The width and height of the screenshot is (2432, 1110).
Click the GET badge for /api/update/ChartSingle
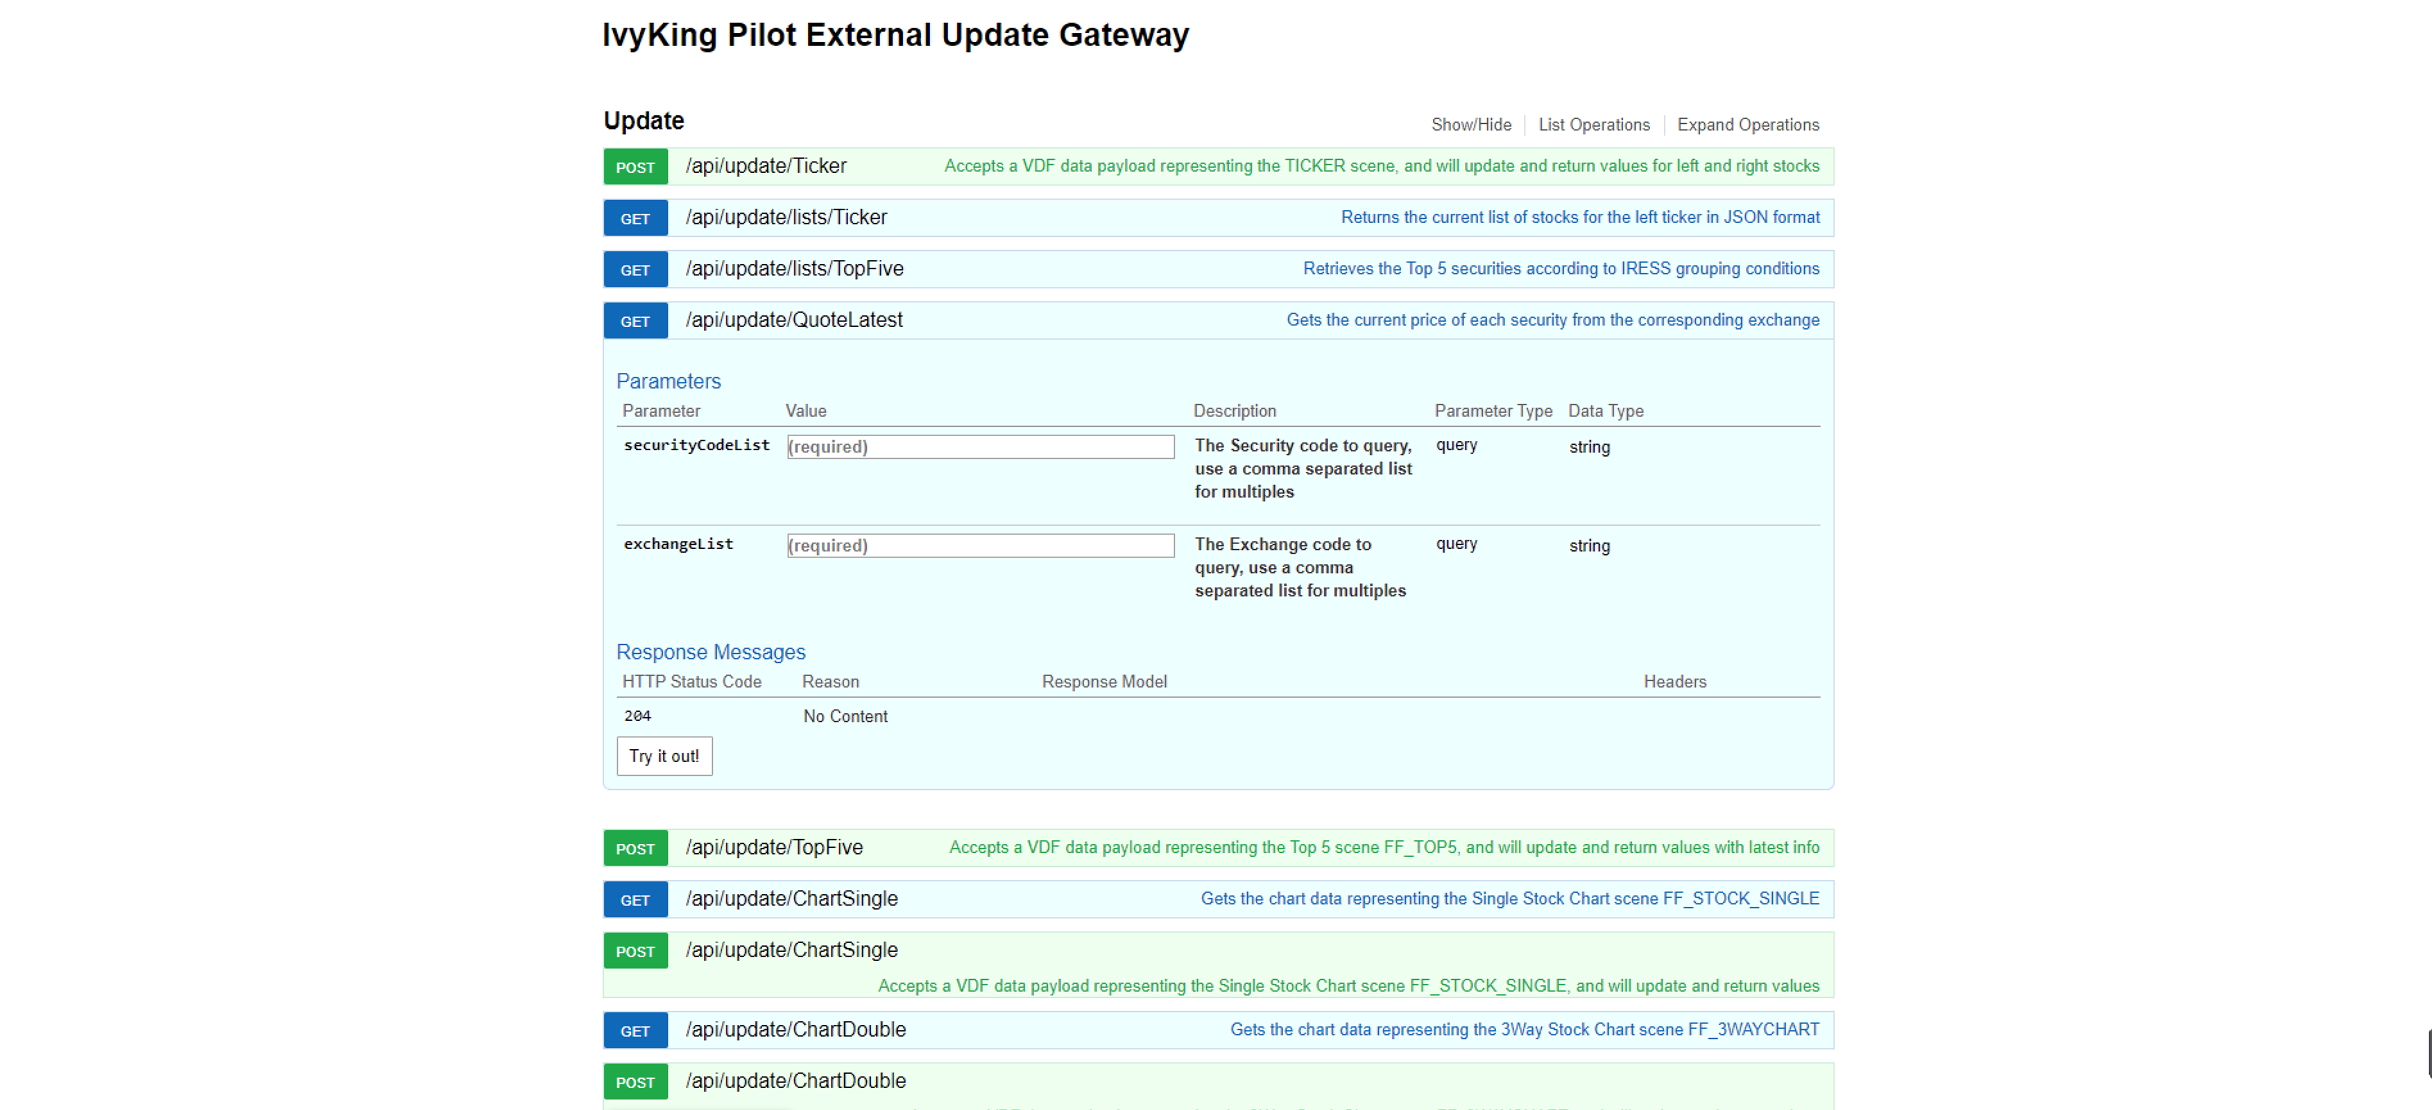pyautogui.click(x=635, y=899)
